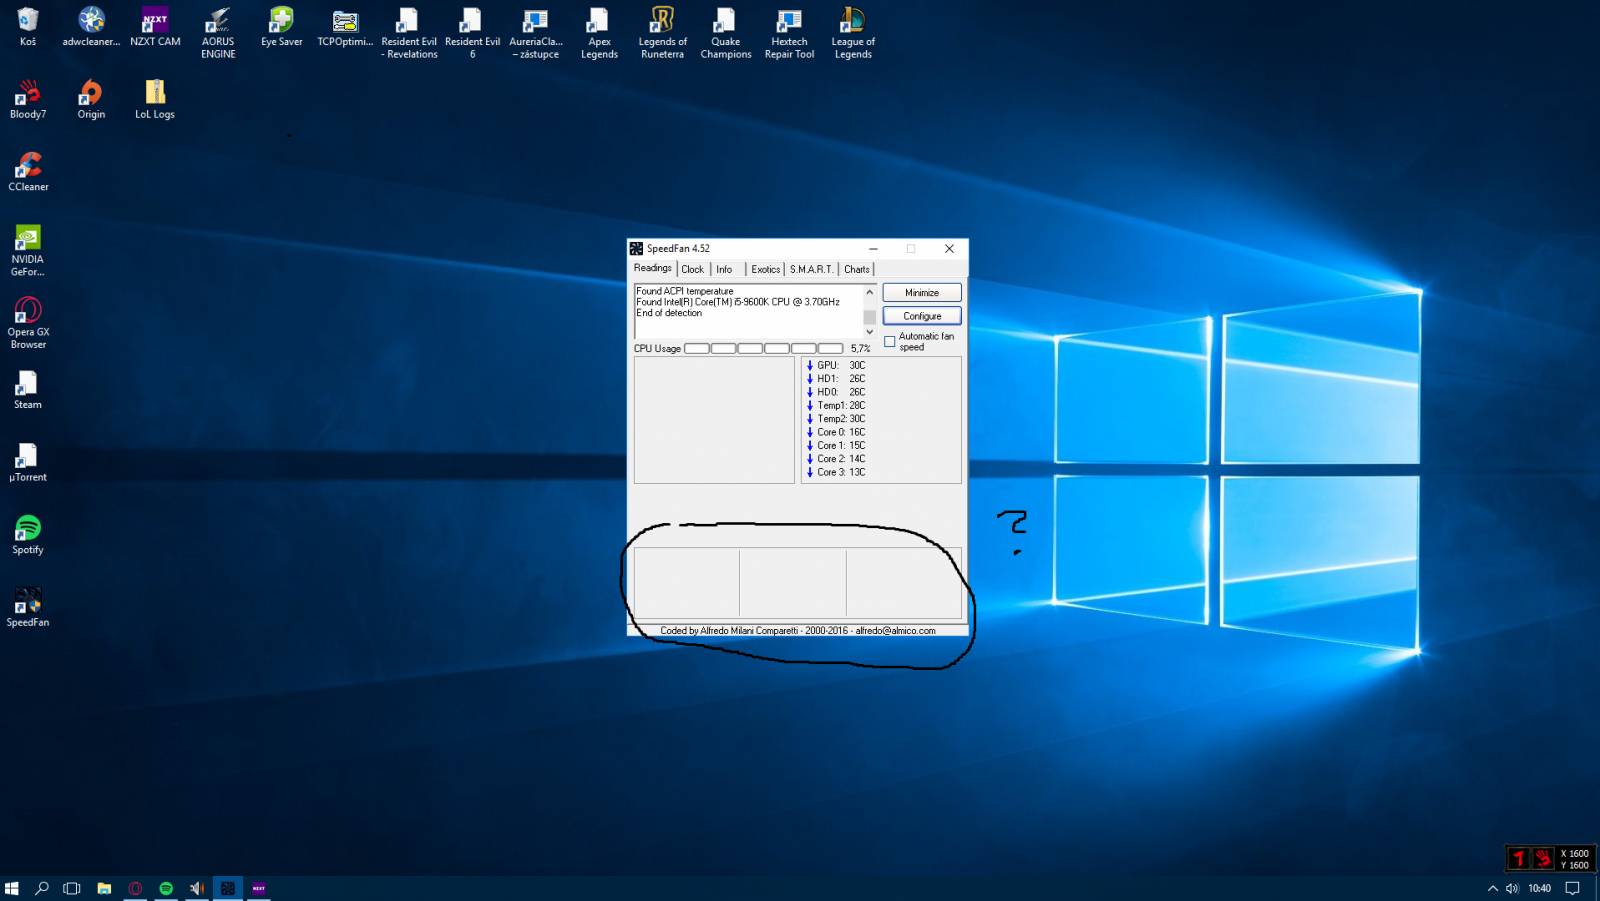1600x901 pixels.
Task: Select the Quake Champions desktop icon
Action: (x=726, y=33)
